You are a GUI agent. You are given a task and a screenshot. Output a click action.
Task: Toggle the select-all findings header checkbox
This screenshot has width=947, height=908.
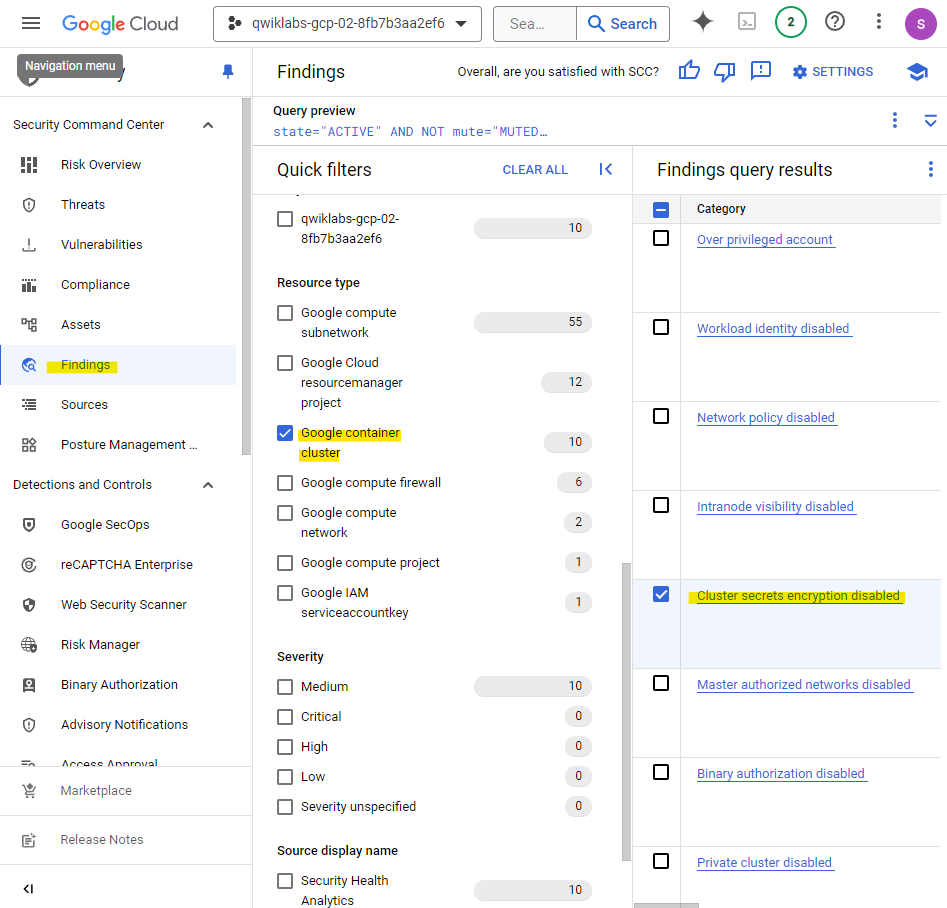pos(661,210)
